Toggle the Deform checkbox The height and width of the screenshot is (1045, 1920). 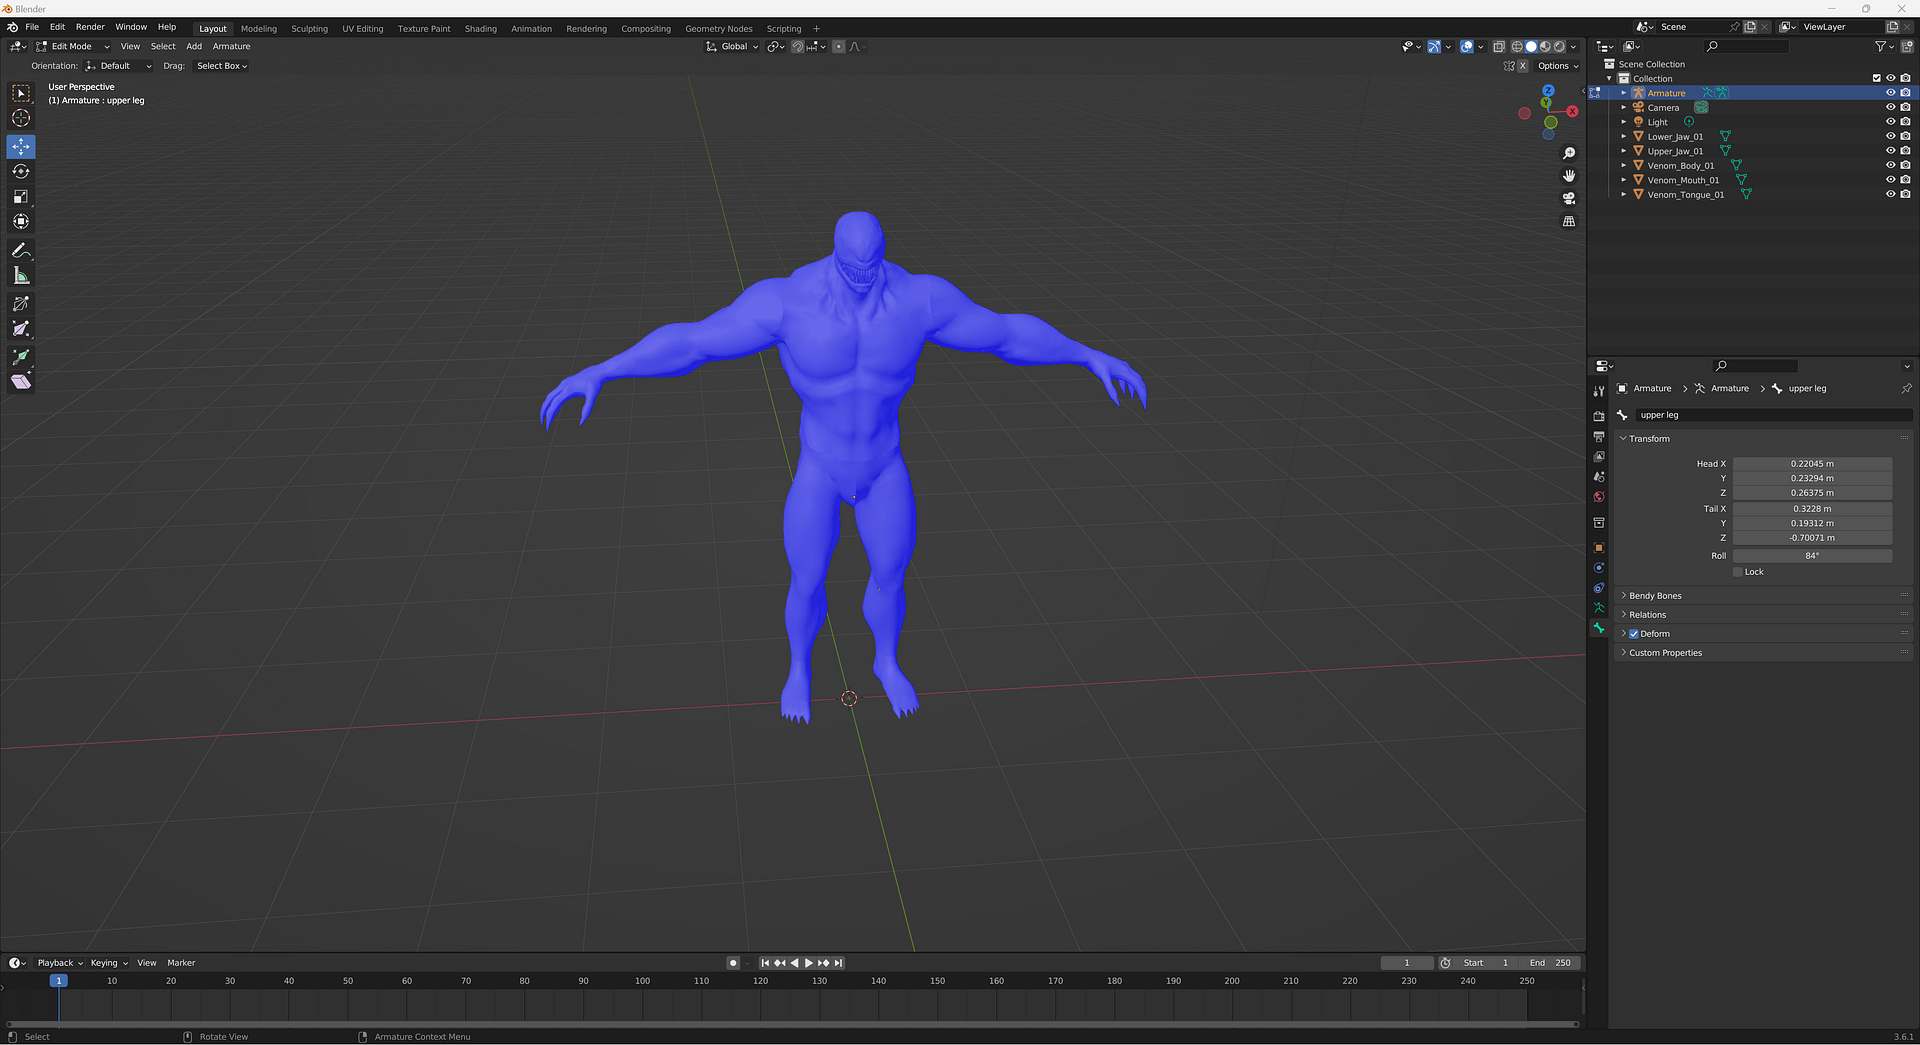(1634, 634)
